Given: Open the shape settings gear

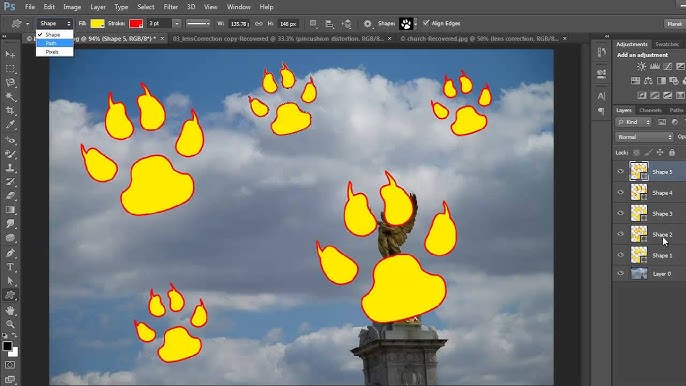Looking at the screenshot, I should [x=368, y=24].
